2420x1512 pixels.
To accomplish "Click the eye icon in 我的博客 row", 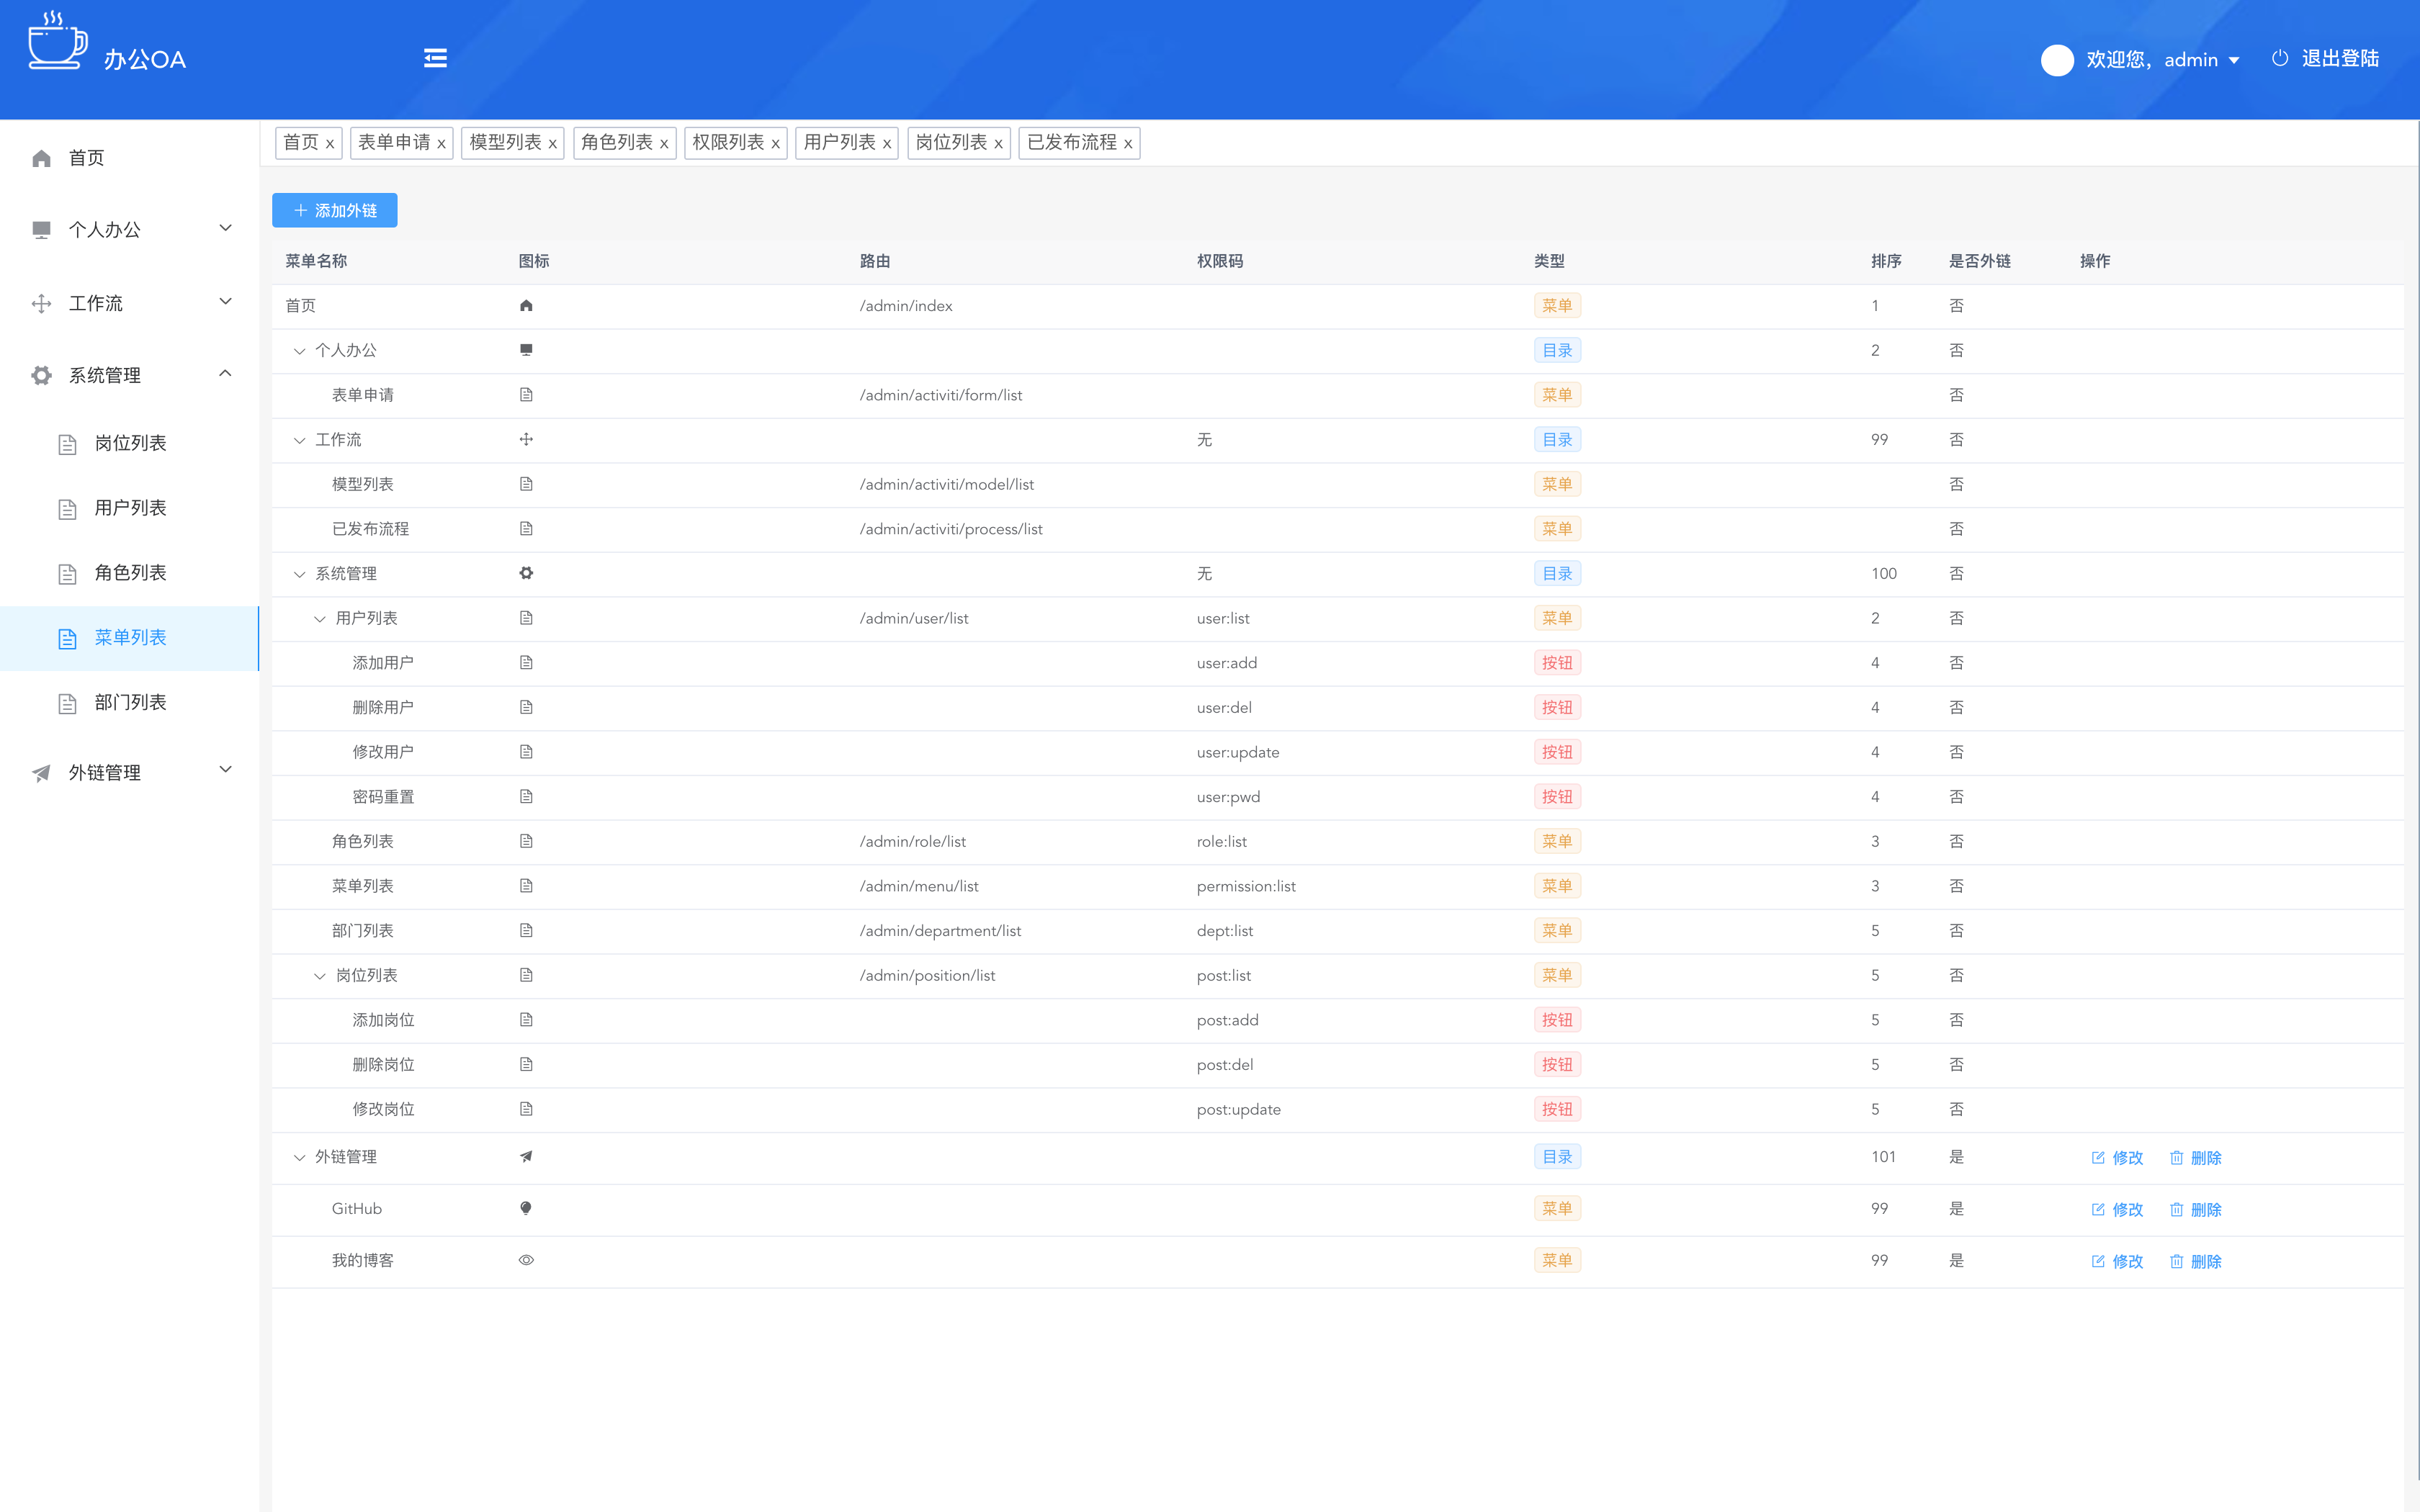I will click(526, 1260).
